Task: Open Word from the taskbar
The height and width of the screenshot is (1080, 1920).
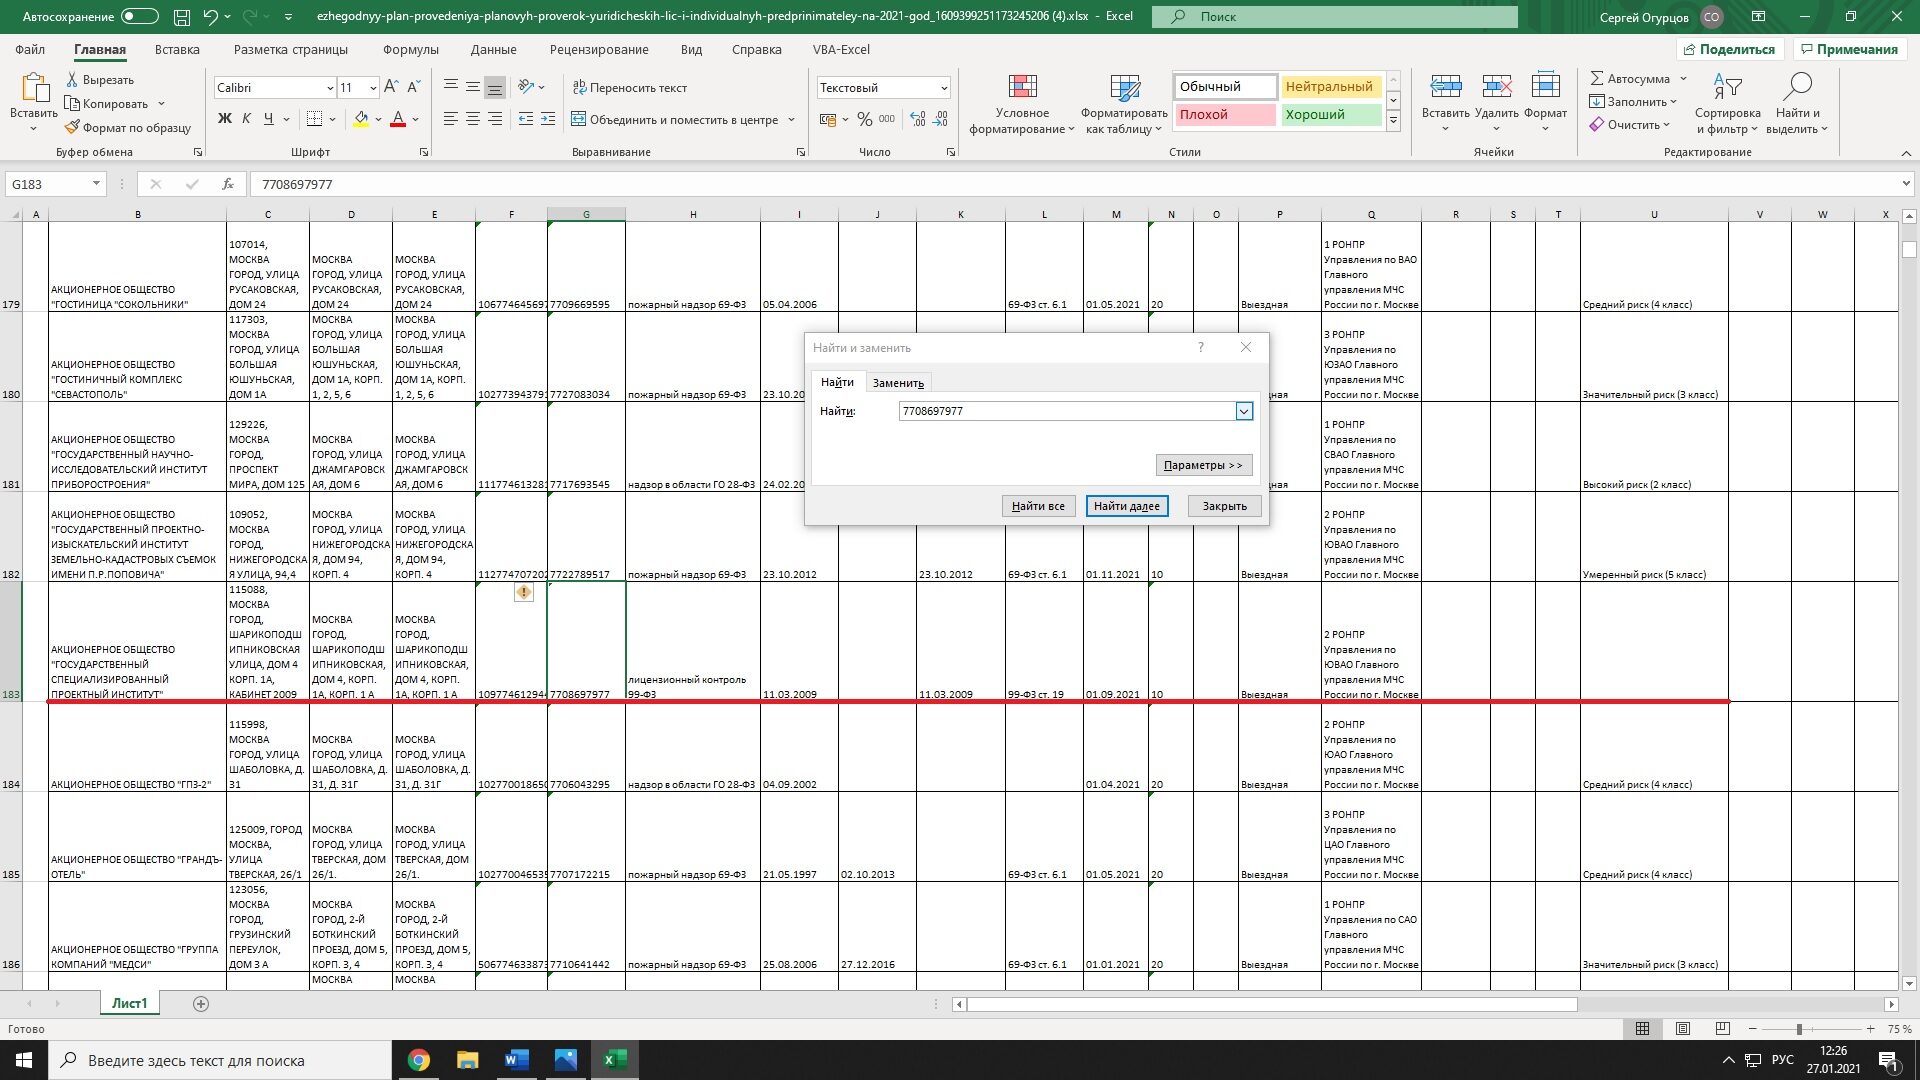Action: click(517, 1060)
